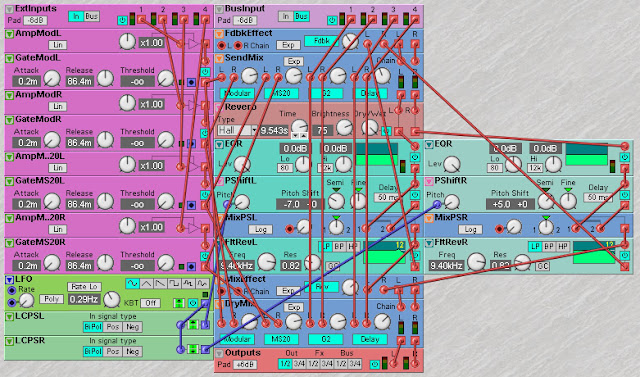The image size is (640, 377).
Task: Click the GateModL blue gate output connector
Action: coord(191,82)
